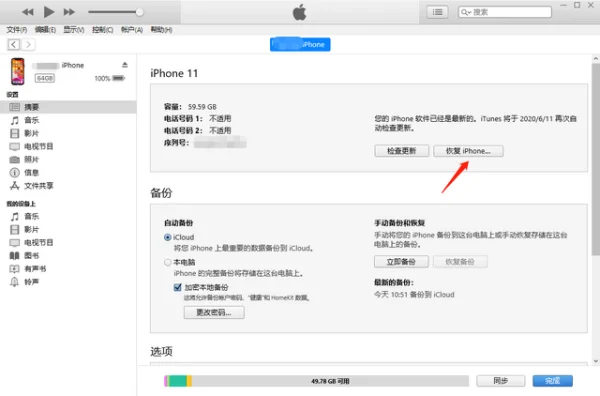Click the 检查更新 button

(x=401, y=151)
